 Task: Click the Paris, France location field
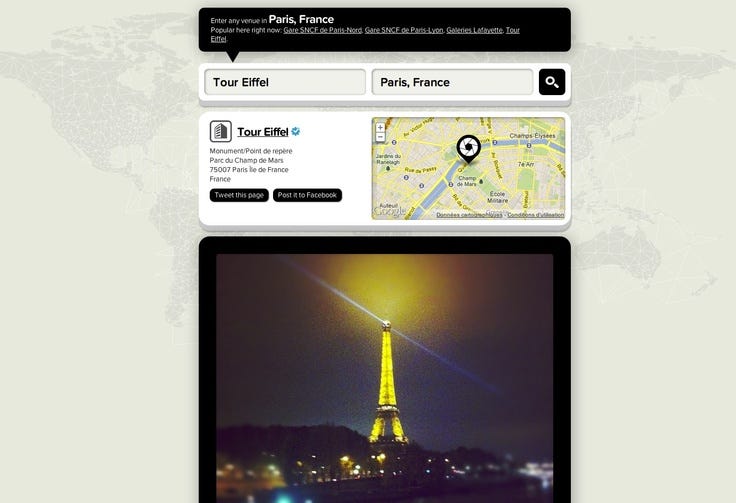pos(452,82)
